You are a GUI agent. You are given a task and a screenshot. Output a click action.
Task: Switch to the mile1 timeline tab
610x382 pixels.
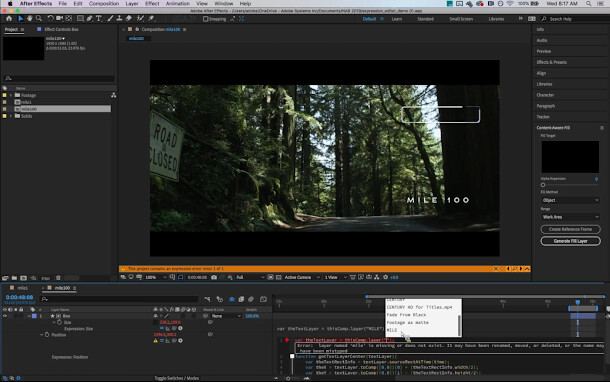tap(23, 288)
